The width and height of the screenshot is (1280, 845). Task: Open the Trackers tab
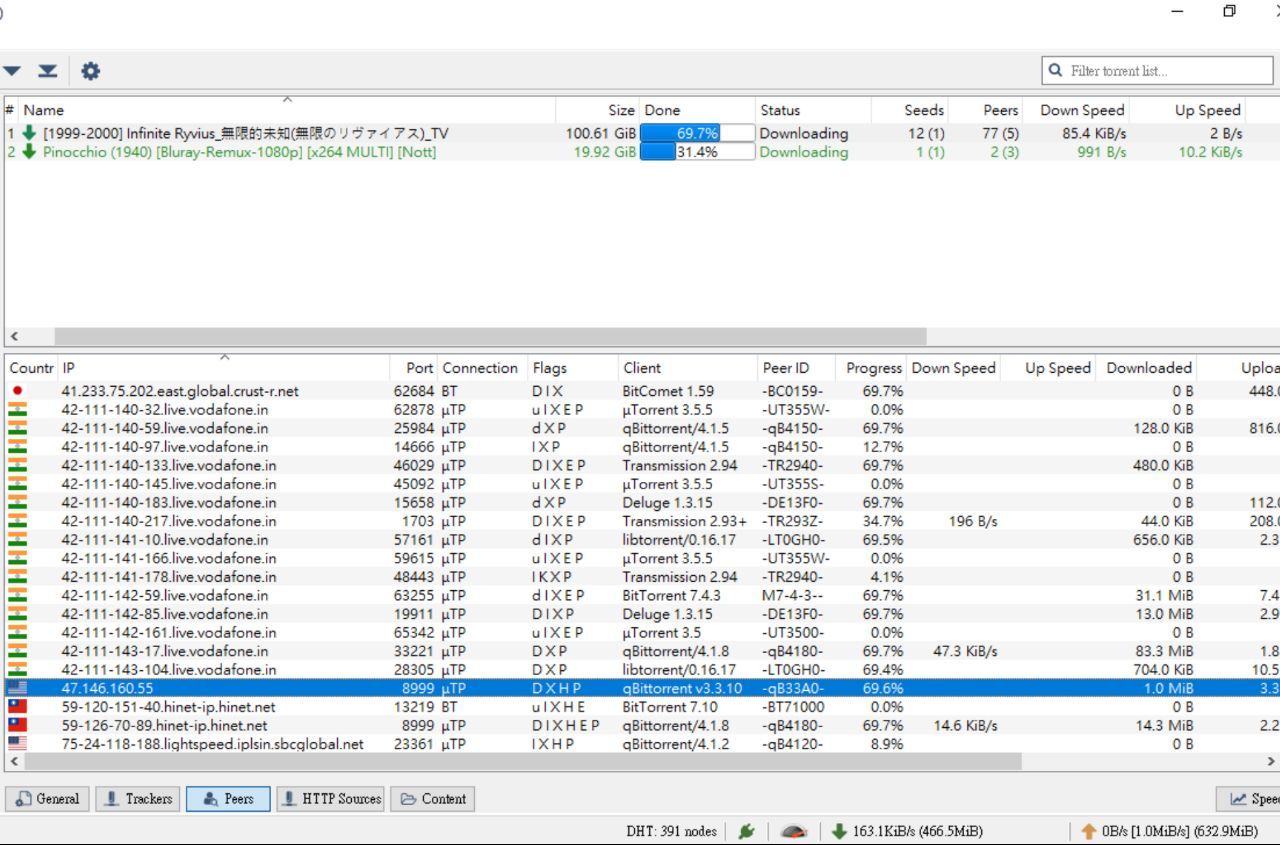[138, 799]
